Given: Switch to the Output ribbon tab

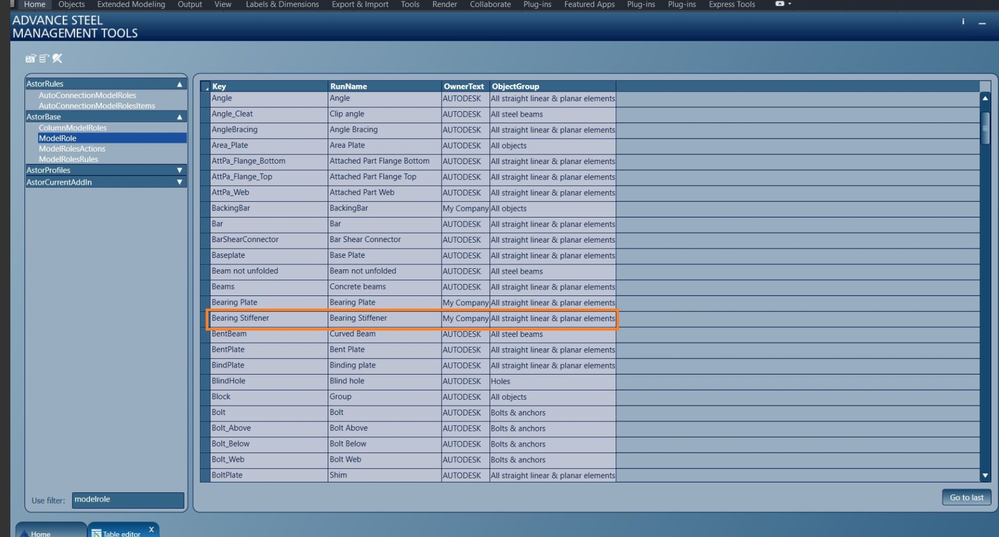Looking at the screenshot, I should 189,4.
